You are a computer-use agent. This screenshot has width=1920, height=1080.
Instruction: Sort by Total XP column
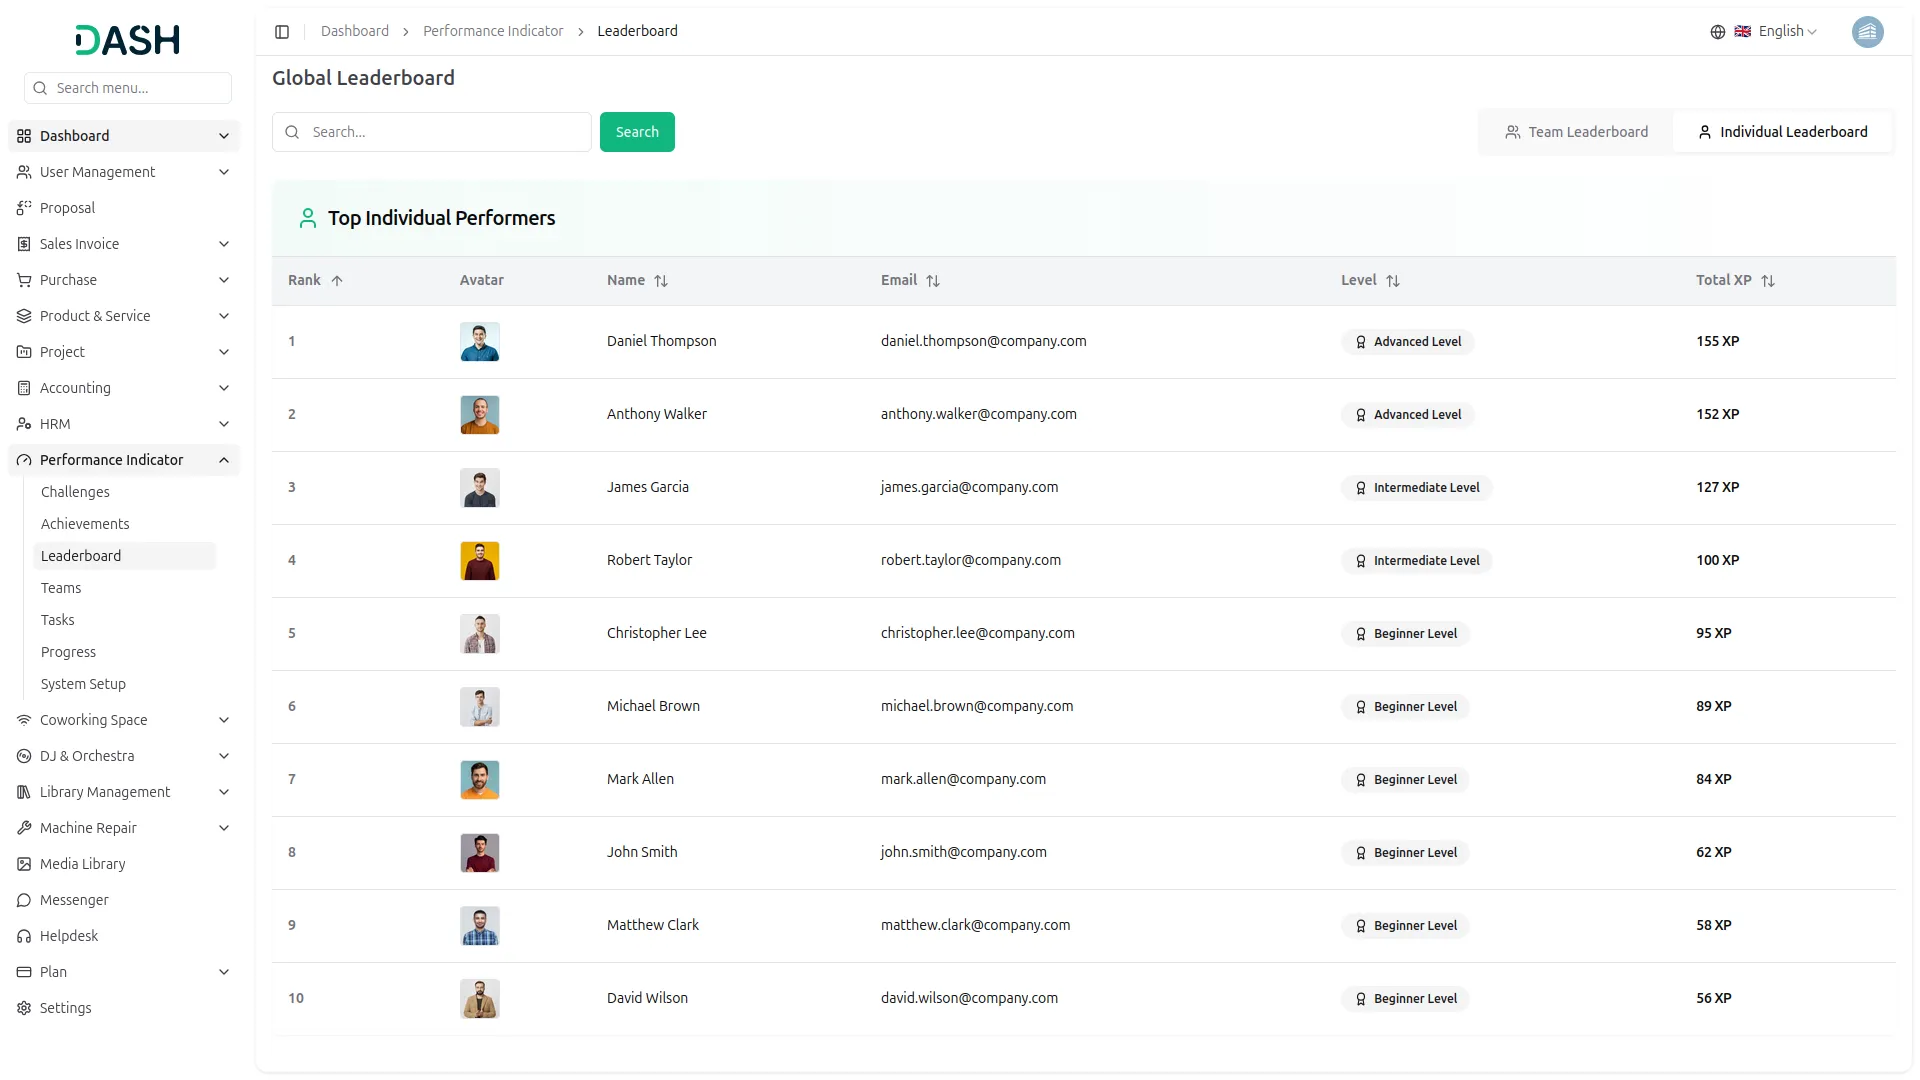click(1767, 281)
